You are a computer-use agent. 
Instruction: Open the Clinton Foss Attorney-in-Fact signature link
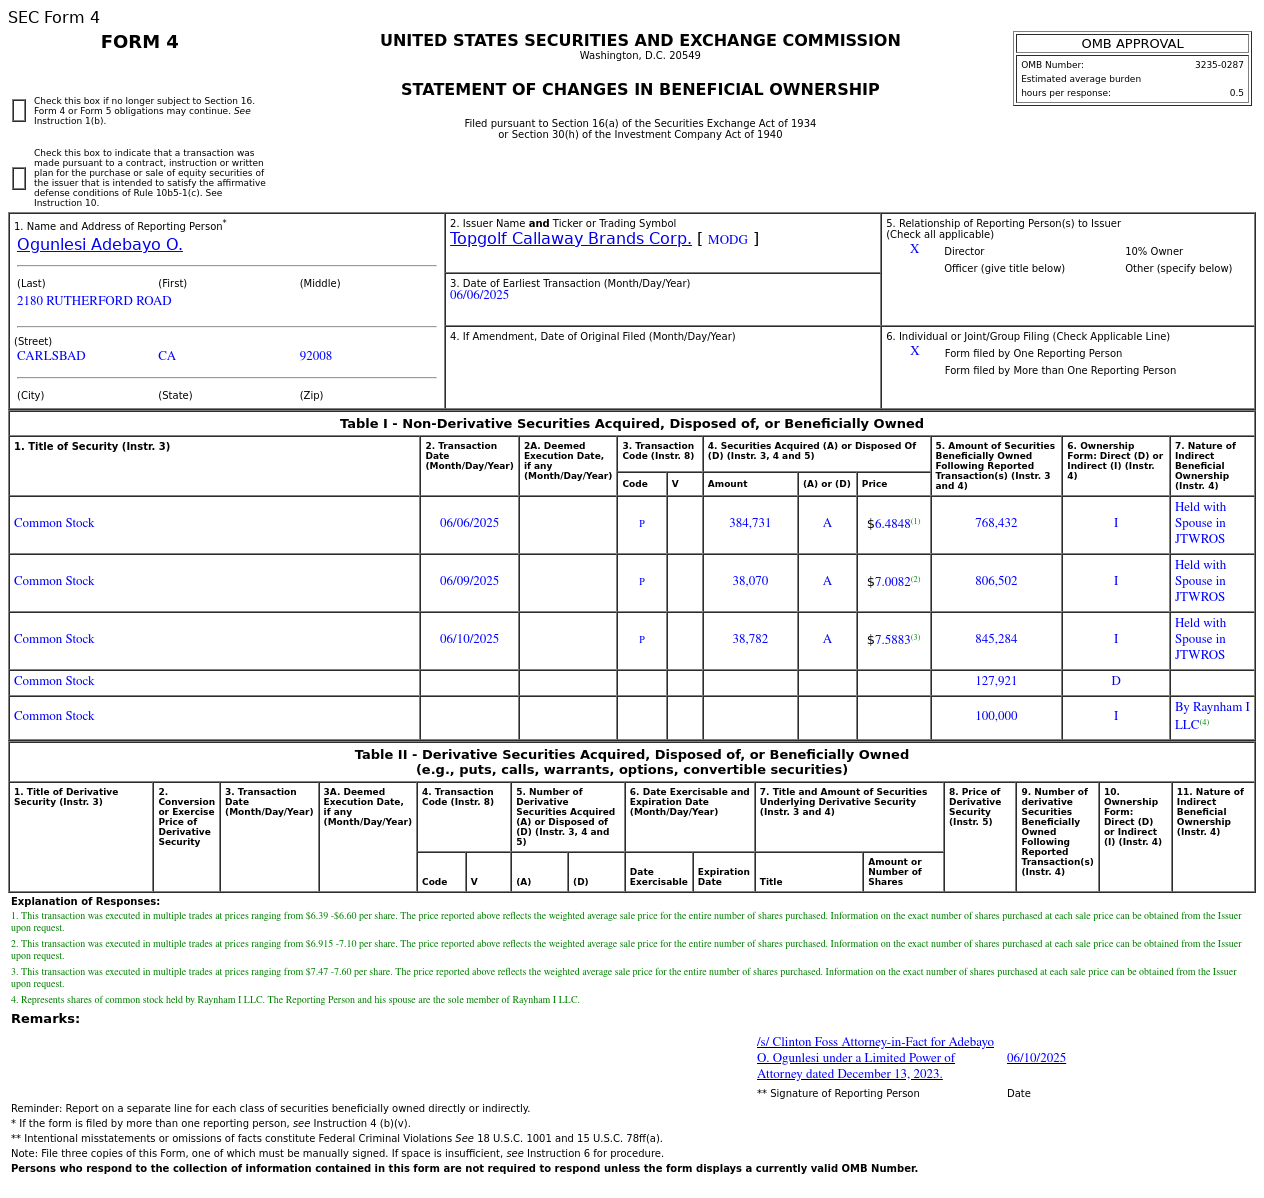pos(875,1058)
